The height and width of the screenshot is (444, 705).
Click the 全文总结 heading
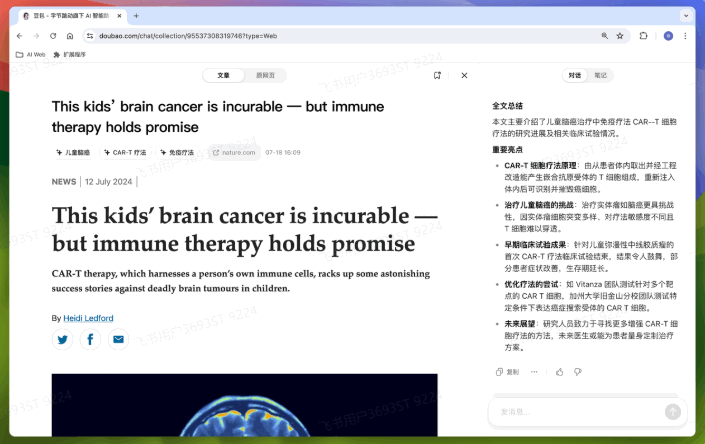click(x=507, y=106)
